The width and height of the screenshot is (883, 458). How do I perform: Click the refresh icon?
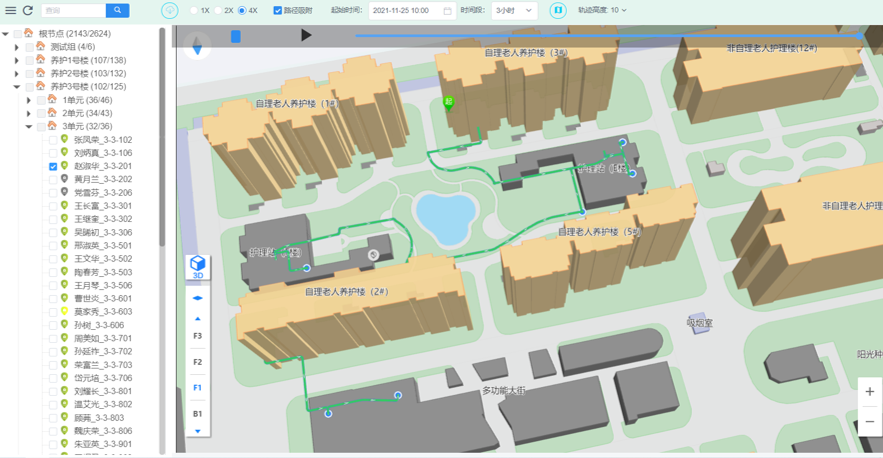coord(28,11)
